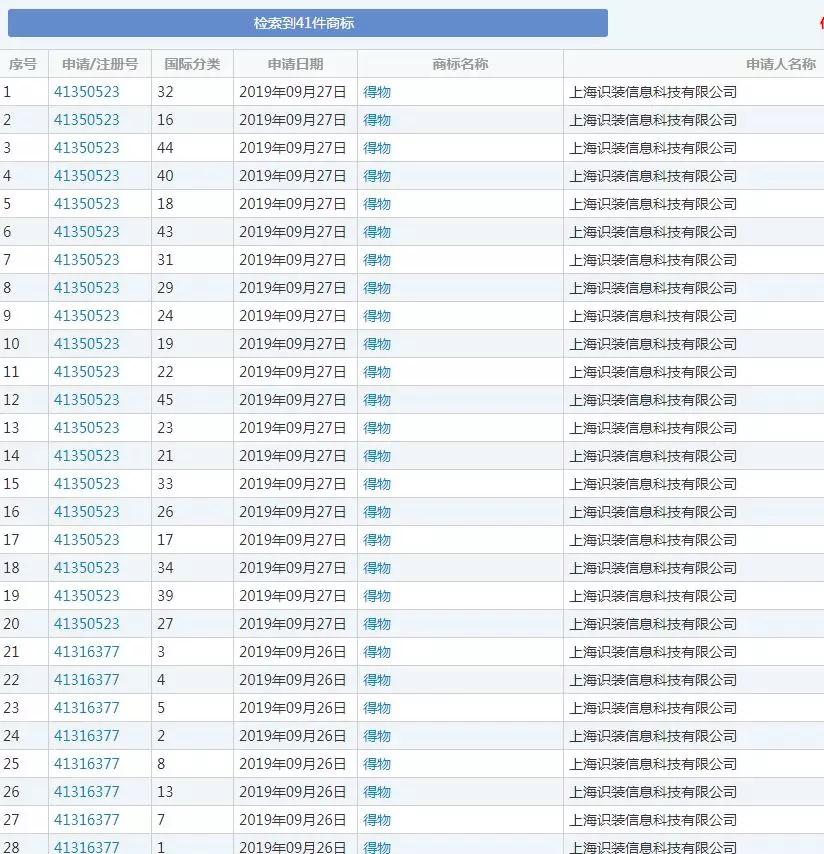The image size is (824, 854).
Task: Click the red icon at top right corner
Action: (x=820, y=23)
